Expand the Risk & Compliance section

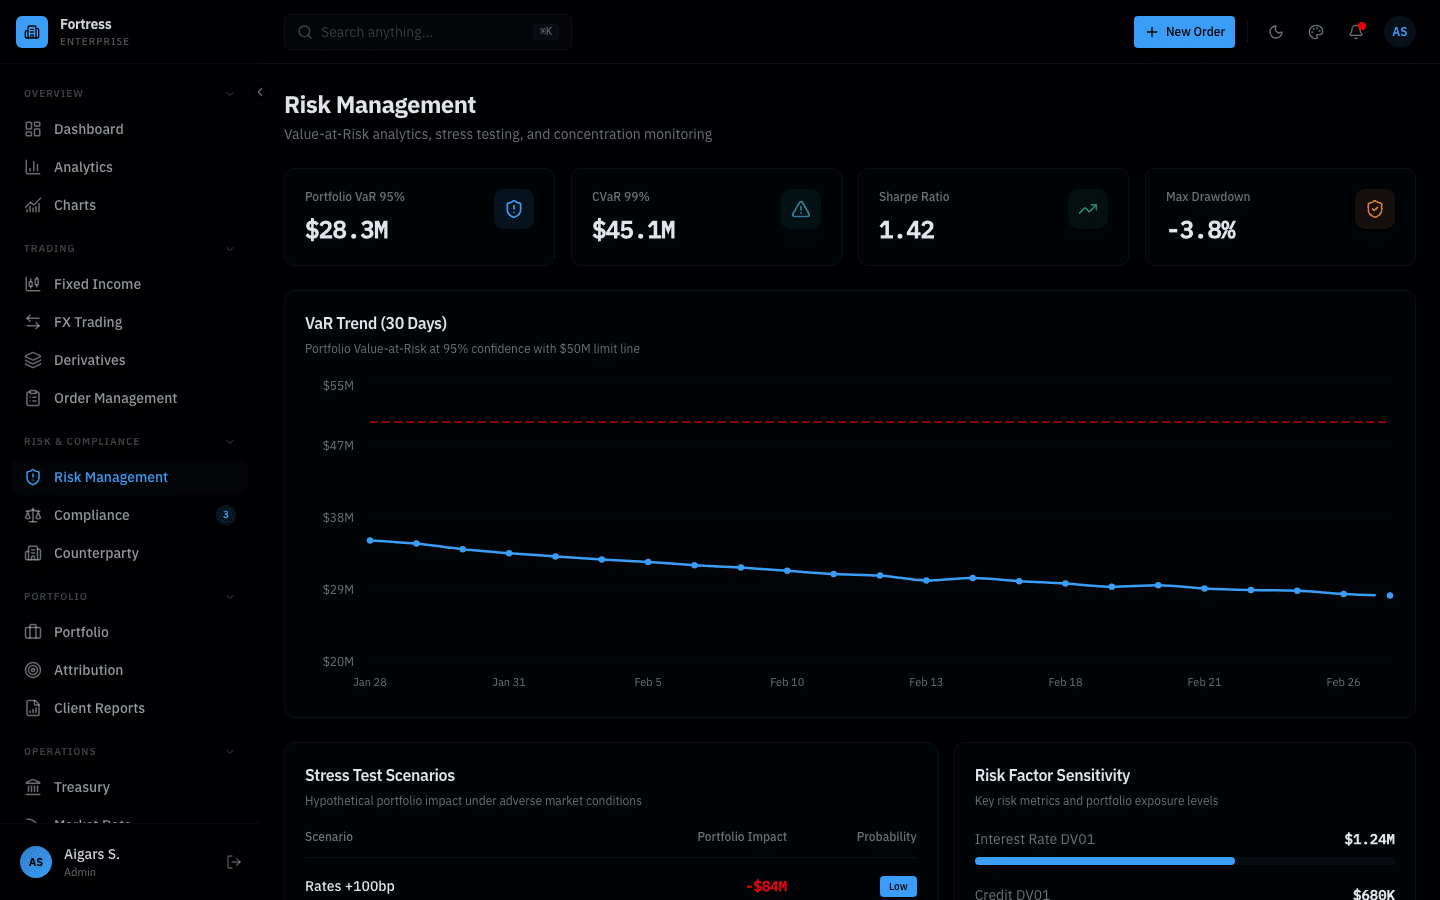point(229,441)
